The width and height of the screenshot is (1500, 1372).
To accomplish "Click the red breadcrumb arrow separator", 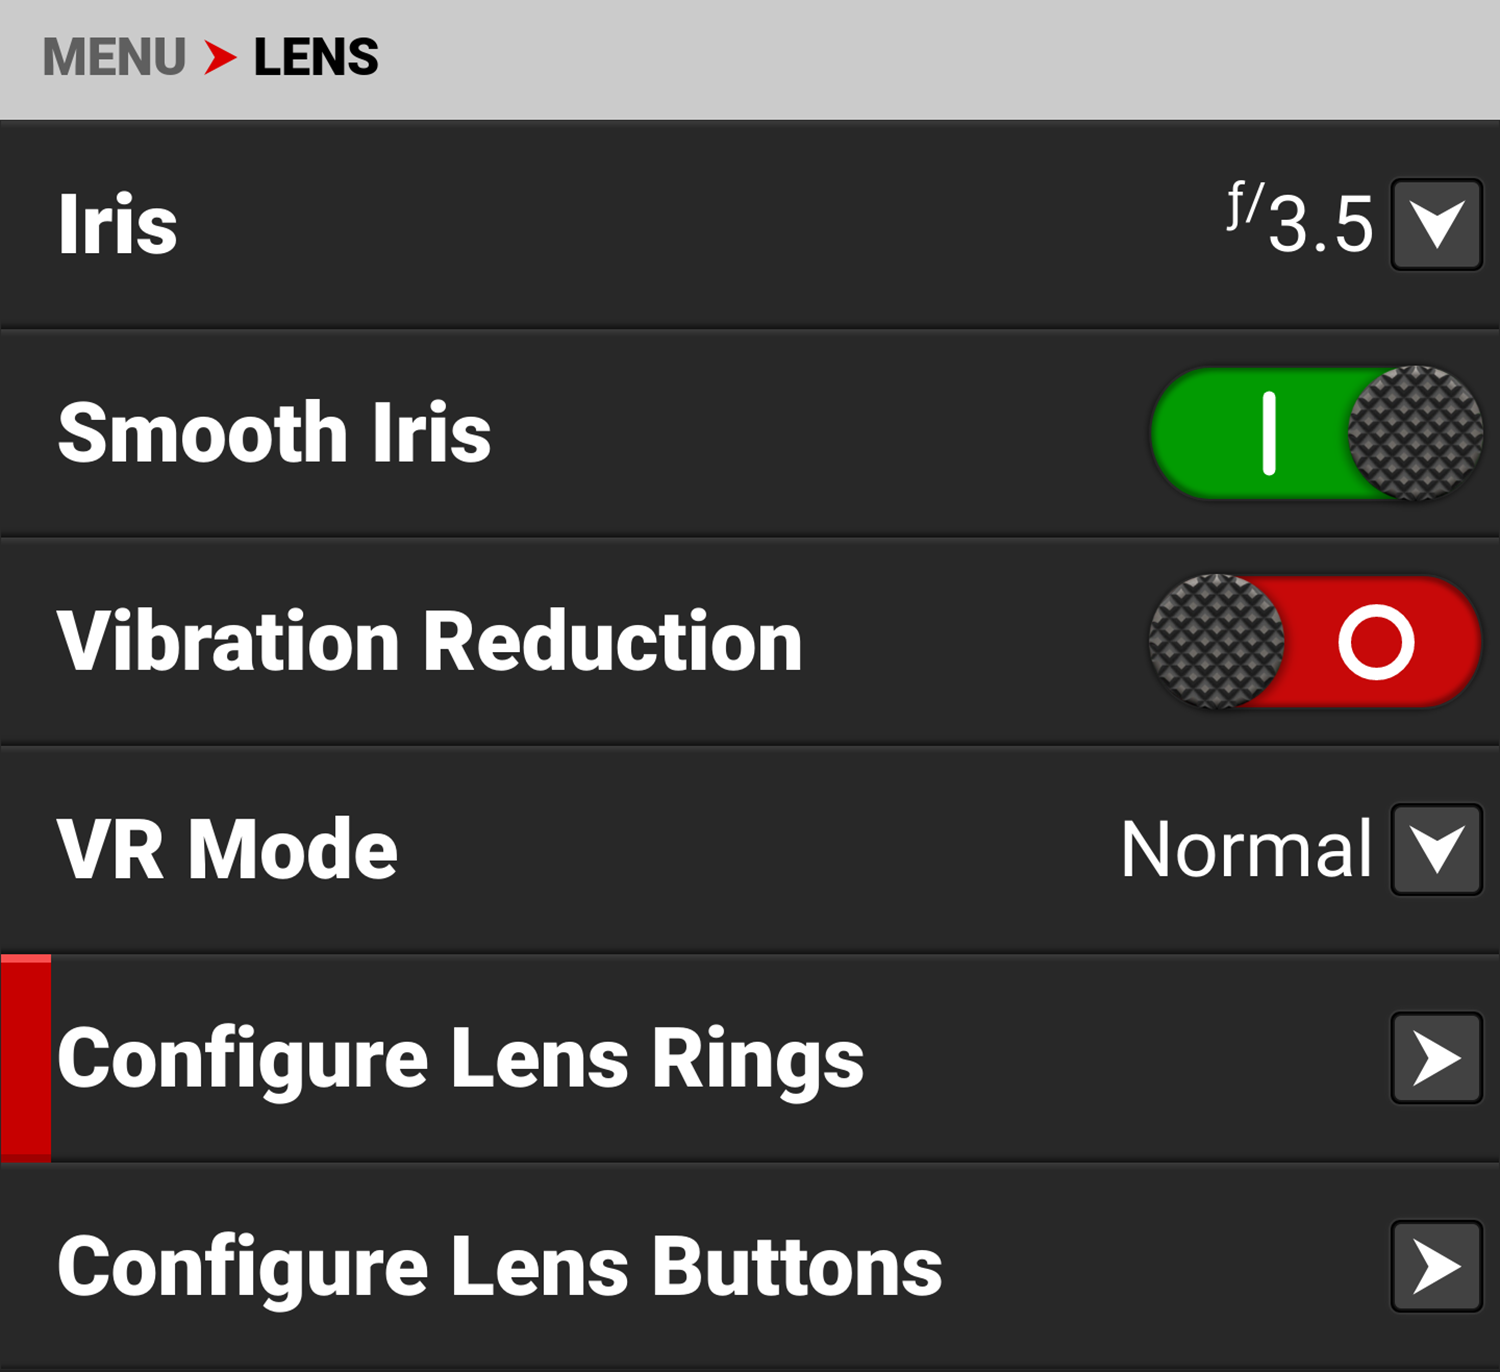I will (x=220, y=57).
